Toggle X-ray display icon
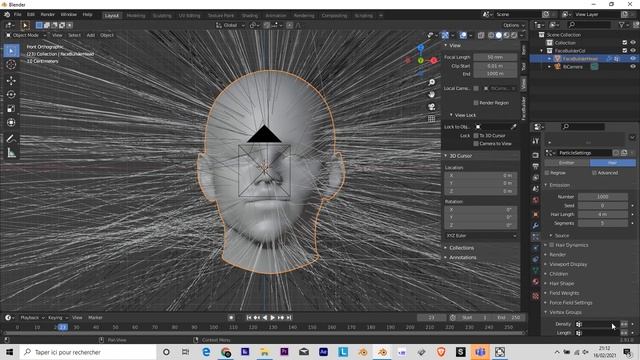 (x=481, y=36)
